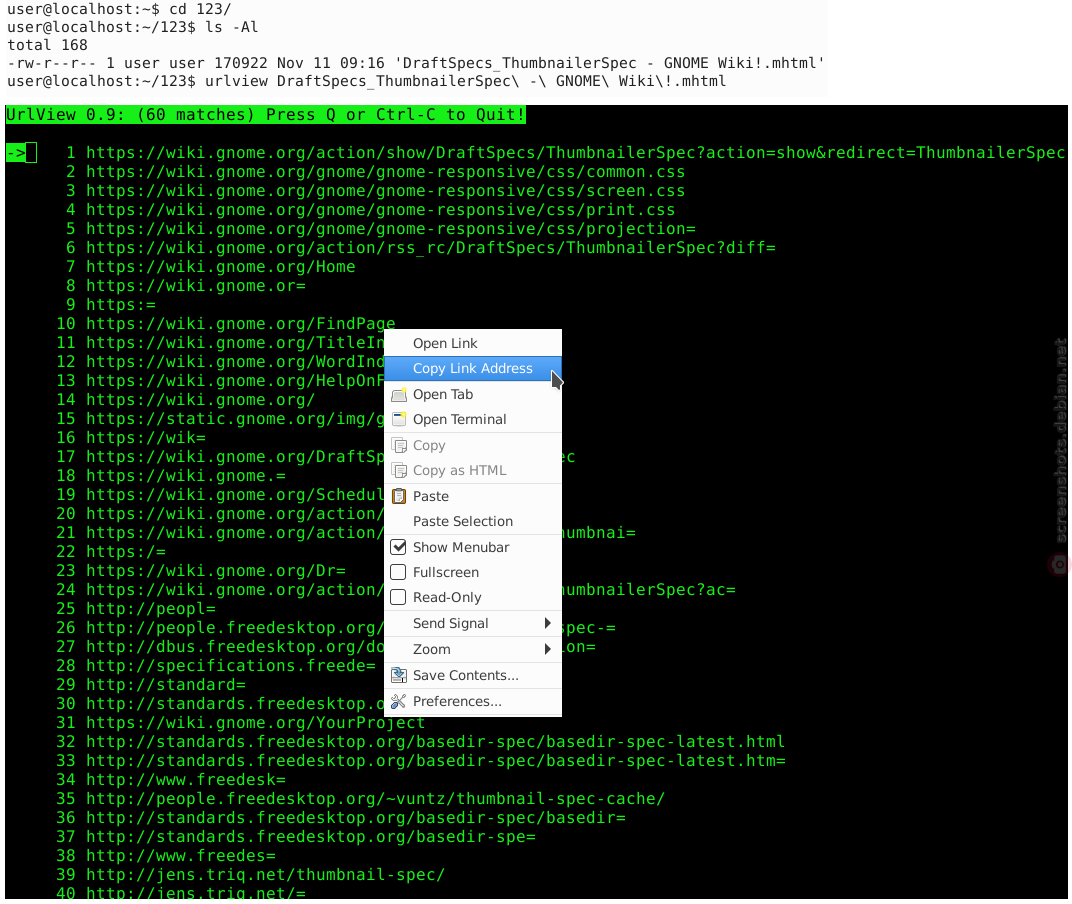The width and height of the screenshot is (1072, 904).
Task: Choose Open Terminal menu entry
Action: pos(473,420)
